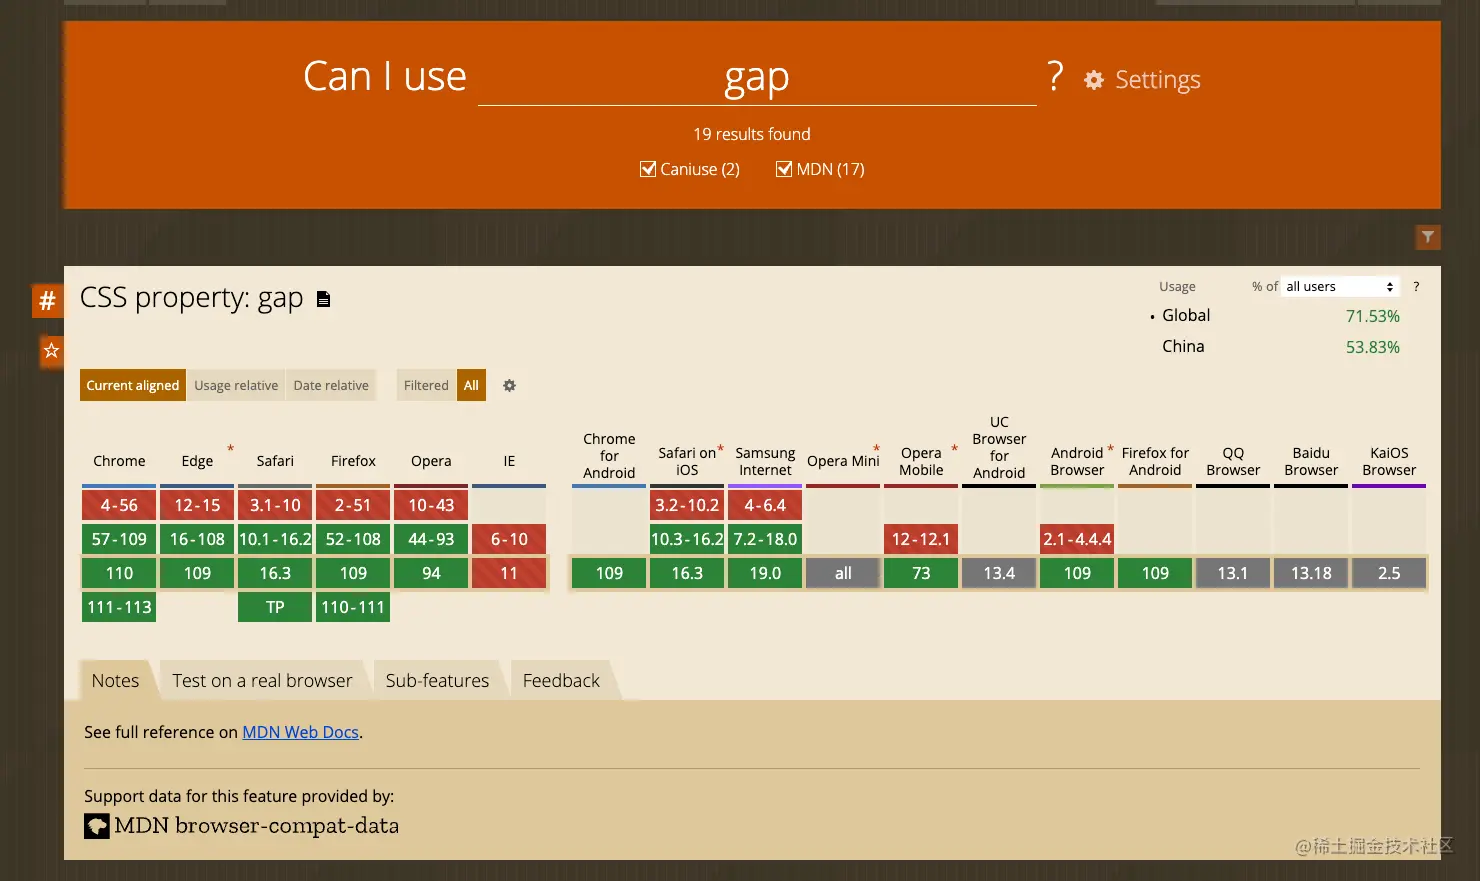The width and height of the screenshot is (1480, 881).
Task: Follow the MDN Web Docs link
Action: click(300, 732)
